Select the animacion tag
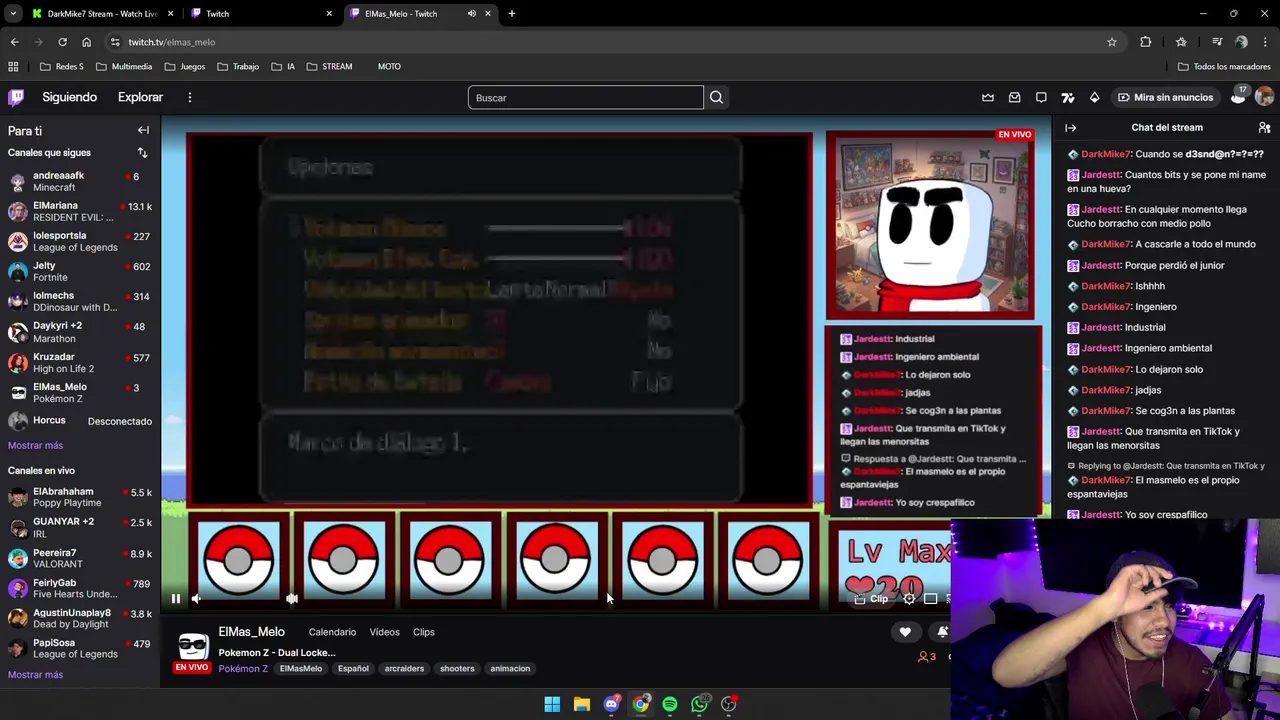 pyautogui.click(x=510, y=669)
